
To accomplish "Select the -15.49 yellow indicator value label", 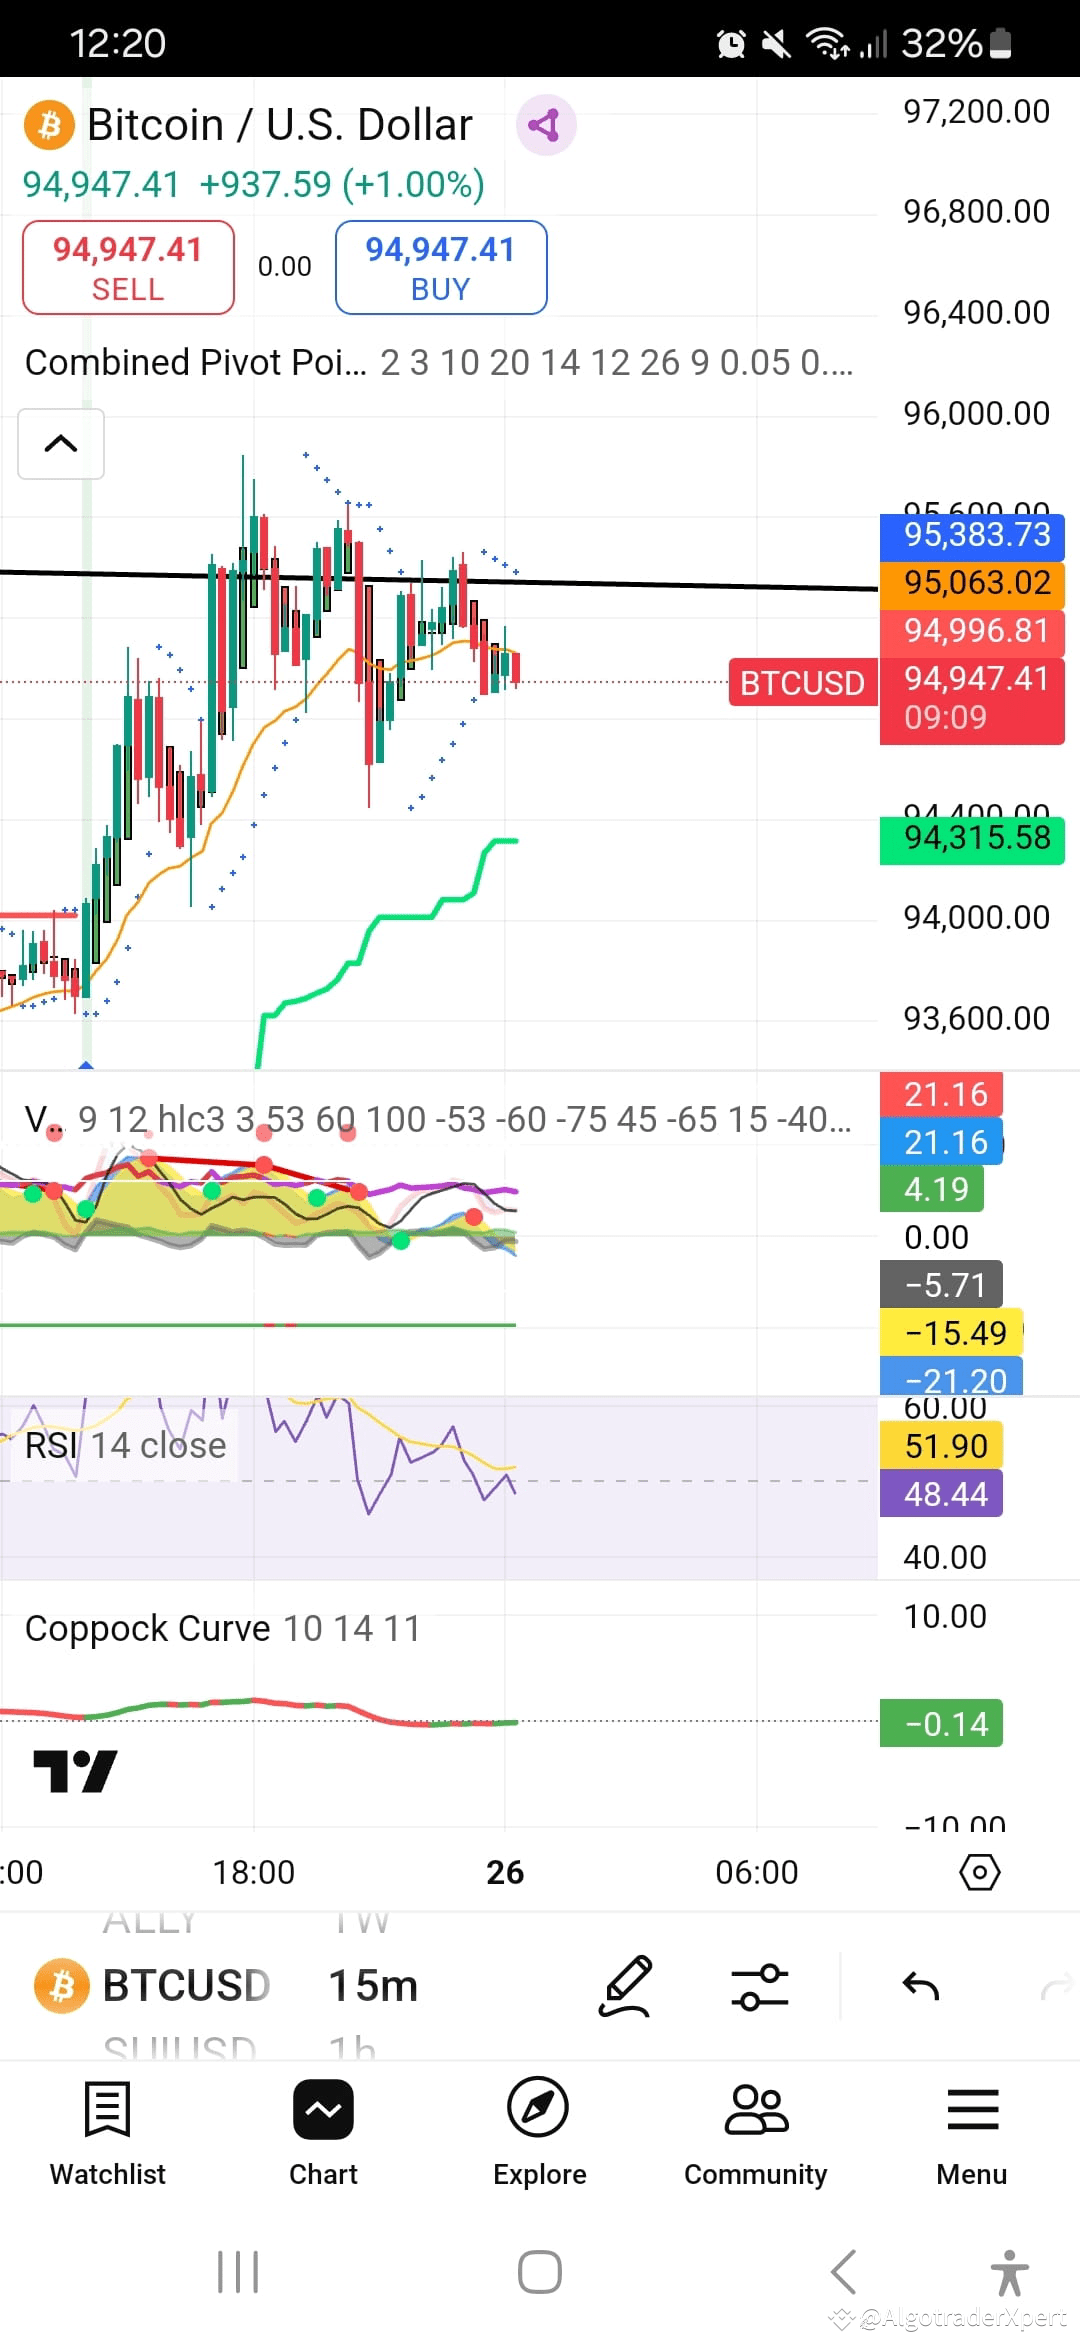I will (x=951, y=1333).
